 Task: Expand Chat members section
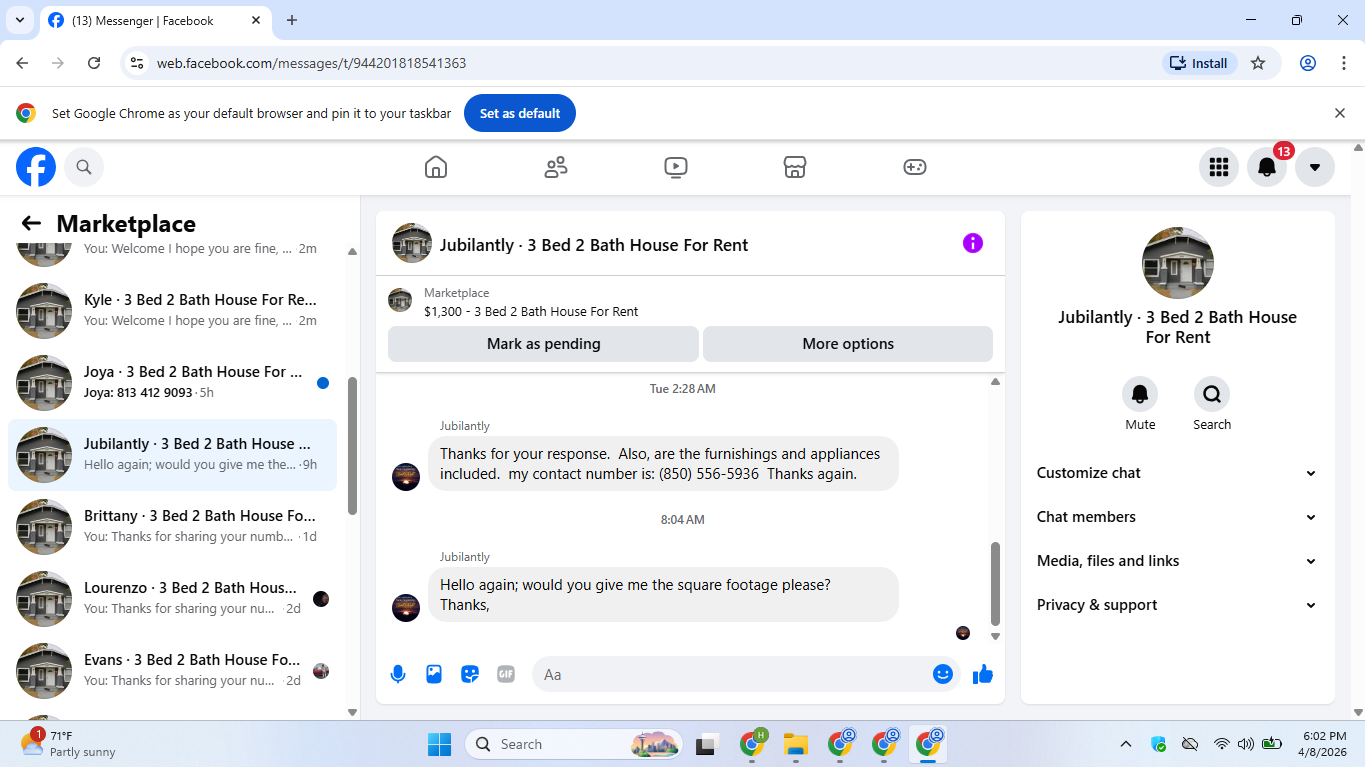[x=1177, y=517]
